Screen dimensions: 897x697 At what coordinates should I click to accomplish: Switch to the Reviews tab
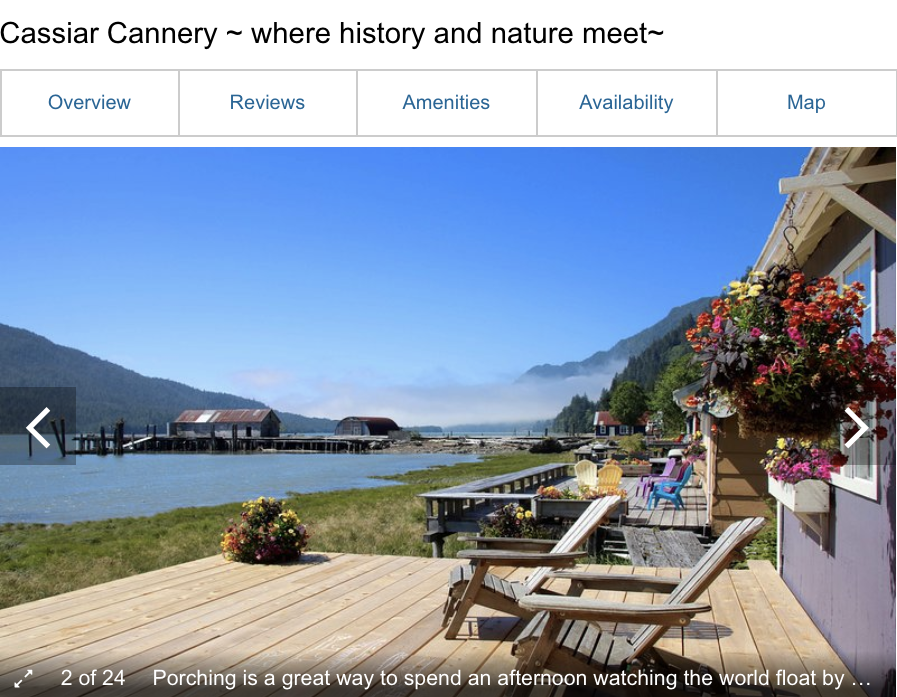(268, 103)
